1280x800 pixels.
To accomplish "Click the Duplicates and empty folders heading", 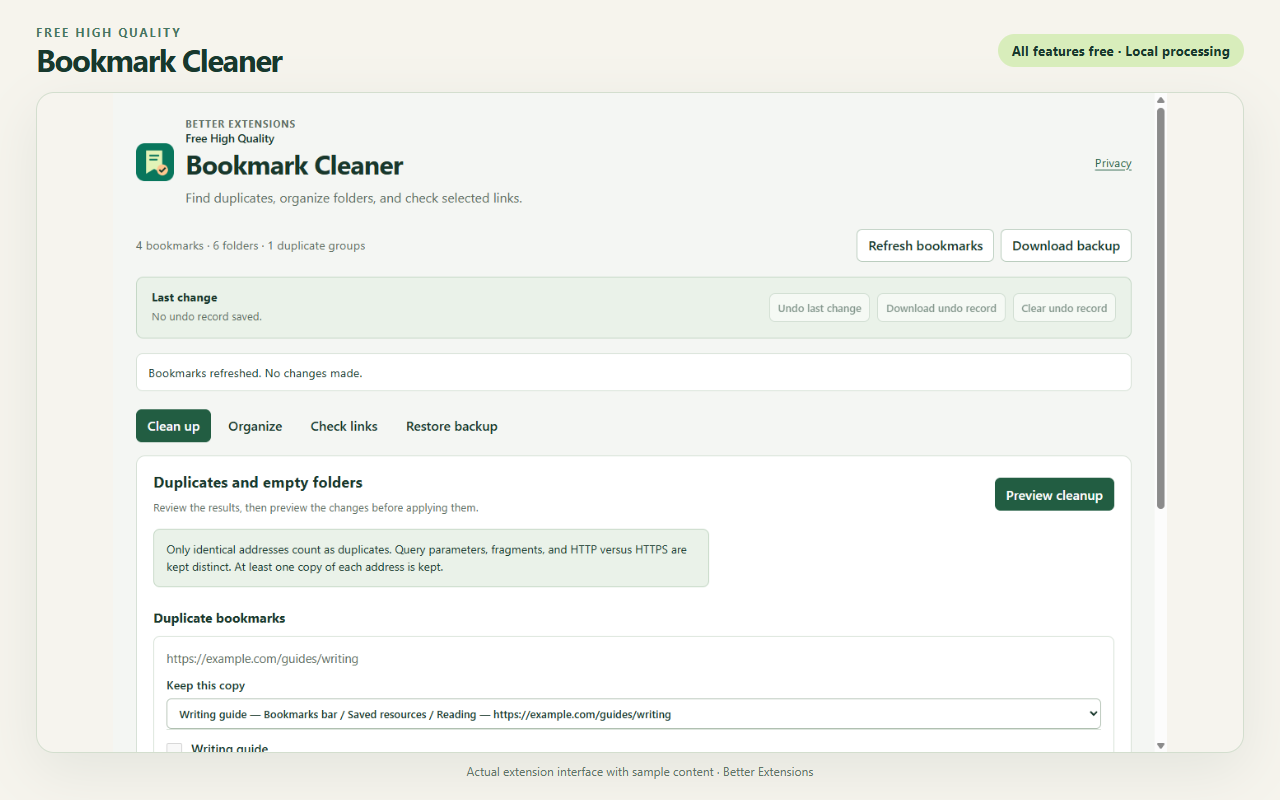I will click(258, 483).
